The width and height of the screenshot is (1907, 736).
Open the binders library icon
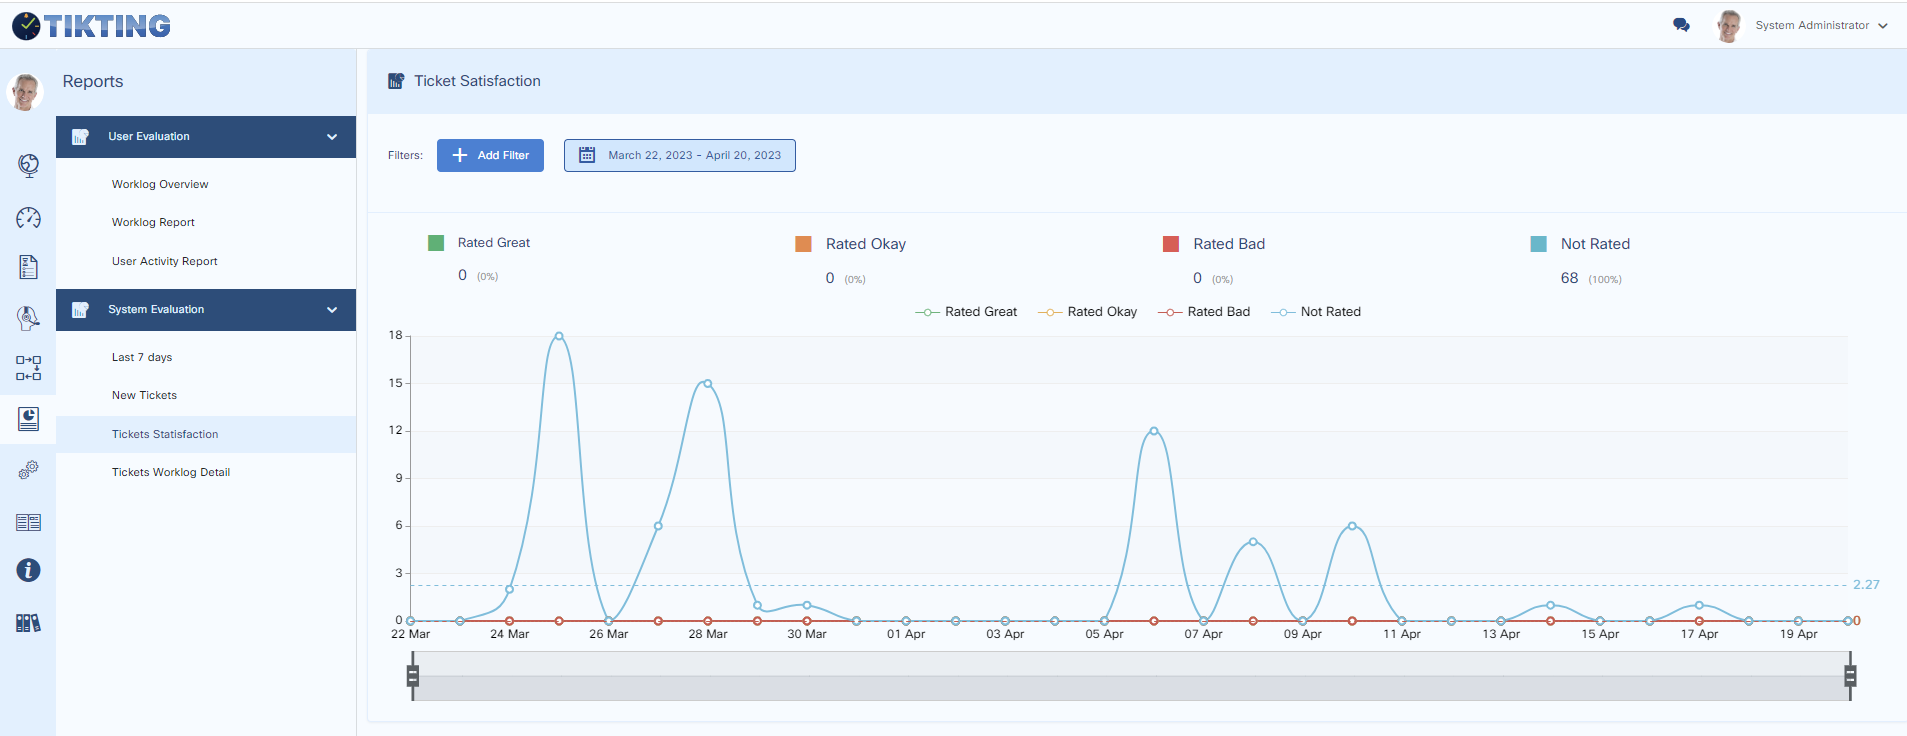(x=28, y=623)
